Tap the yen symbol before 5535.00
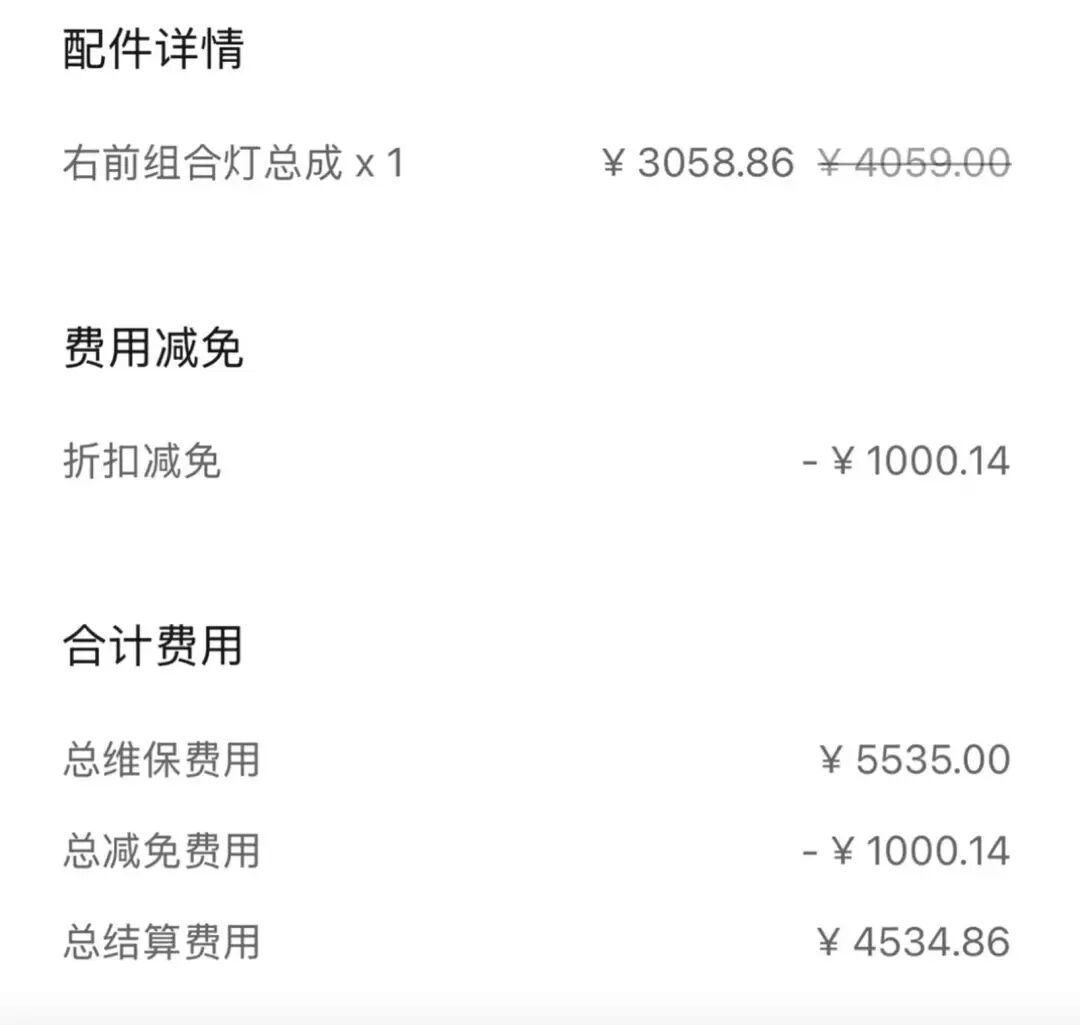Viewport: 1080px width, 1025px height. point(831,760)
